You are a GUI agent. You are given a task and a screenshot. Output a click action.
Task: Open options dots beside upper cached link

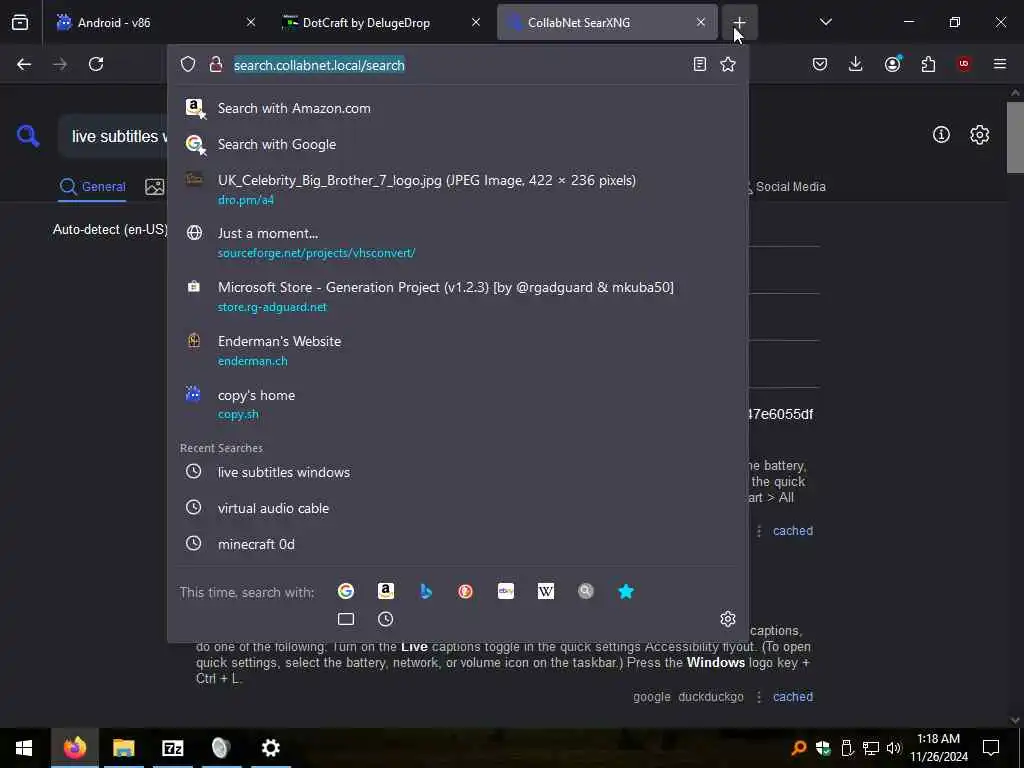pos(759,531)
